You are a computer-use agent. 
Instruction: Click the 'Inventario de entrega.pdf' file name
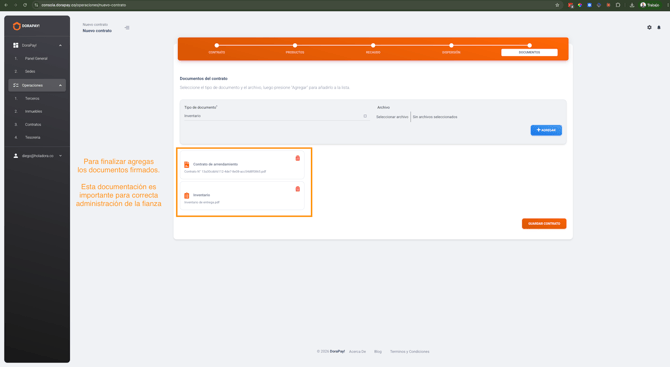[x=202, y=203]
